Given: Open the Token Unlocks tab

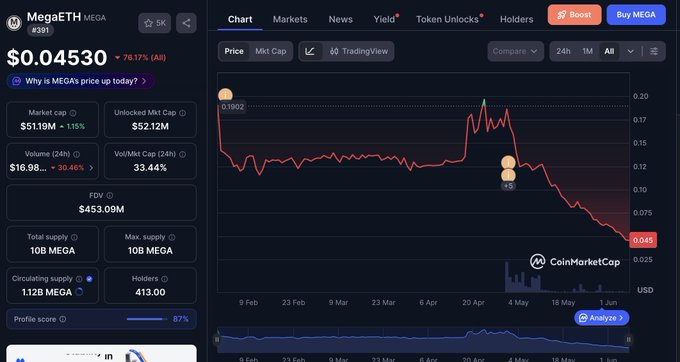Looking at the screenshot, I should [448, 20].
